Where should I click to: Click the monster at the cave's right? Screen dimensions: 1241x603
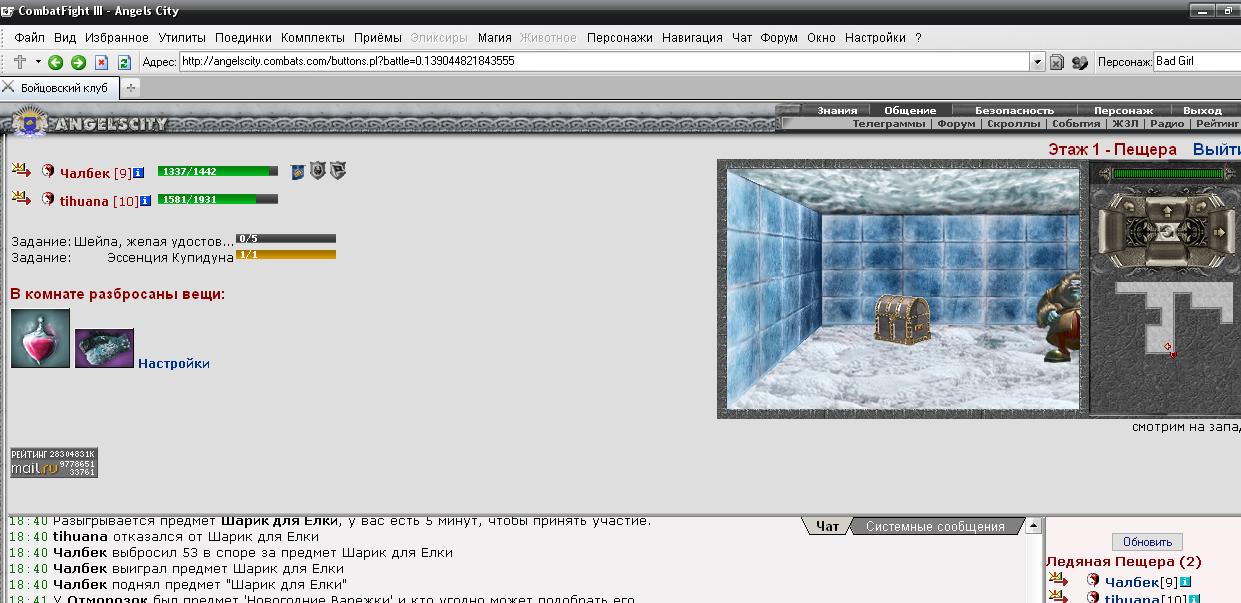pyautogui.click(x=1059, y=316)
